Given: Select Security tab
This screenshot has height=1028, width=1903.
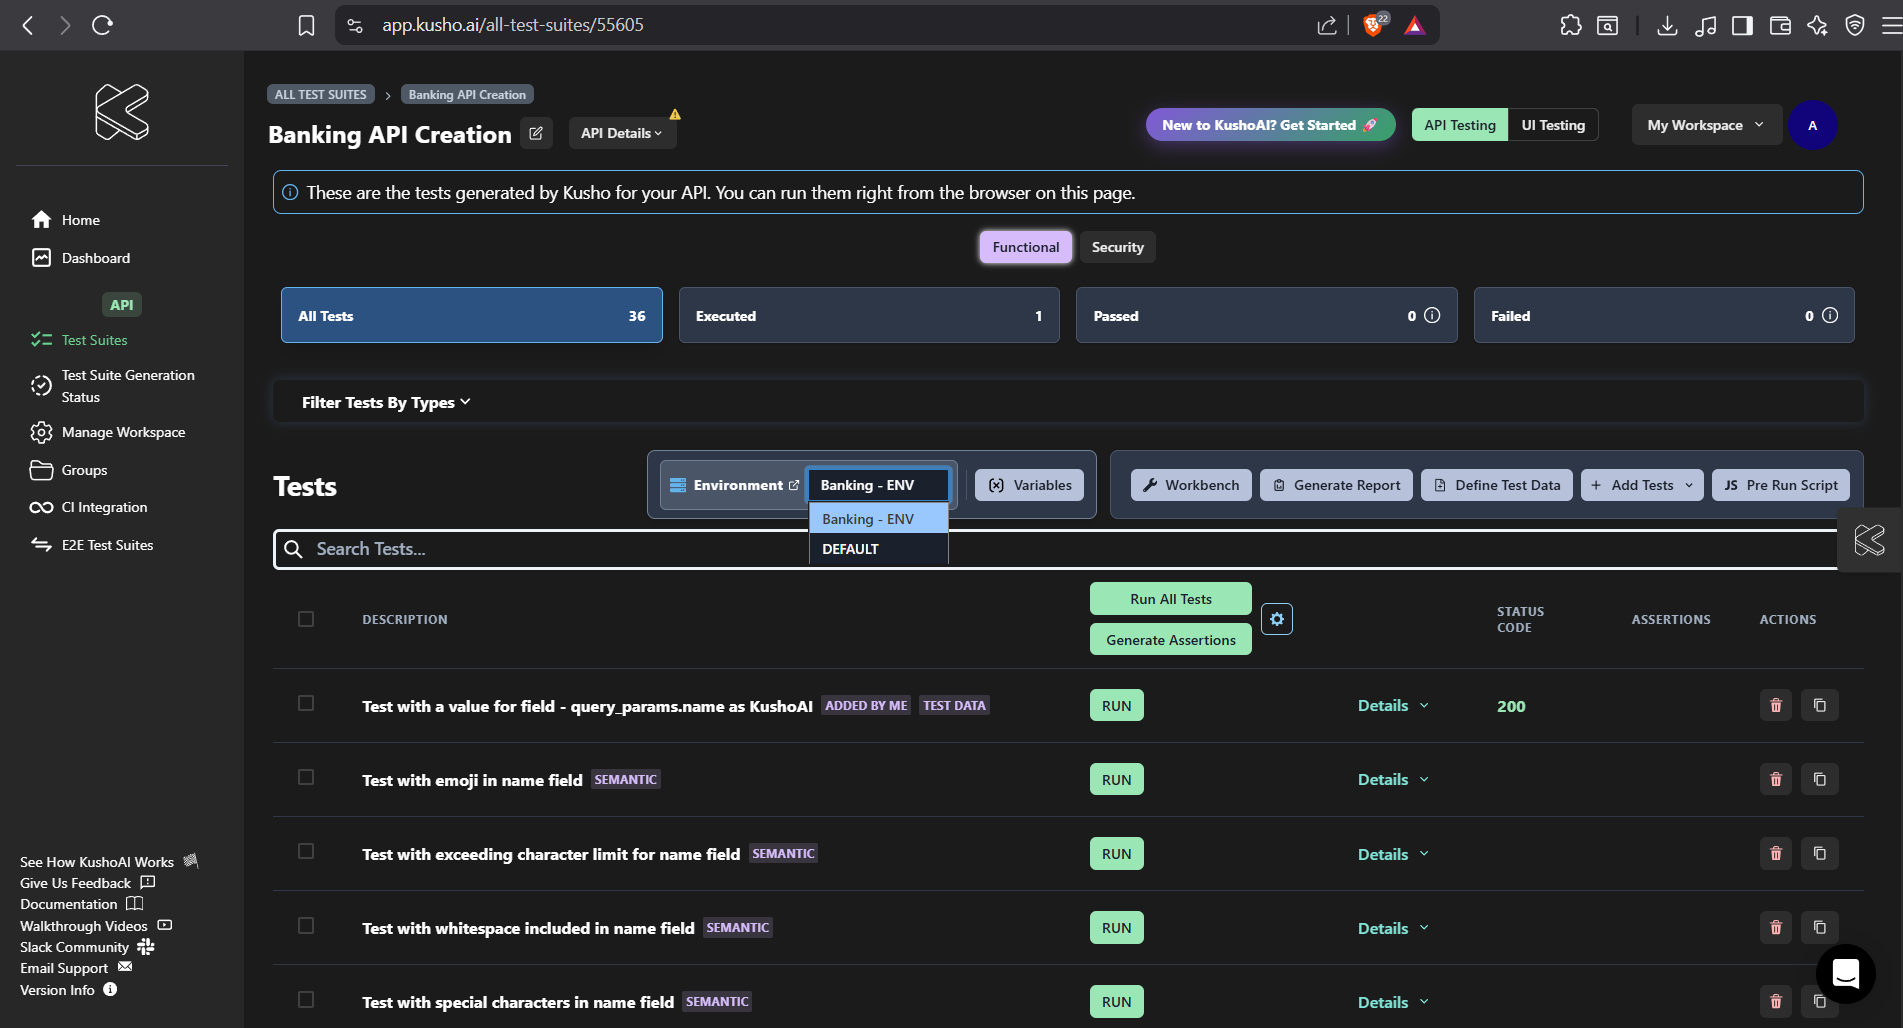Looking at the screenshot, I should (1117, 247).
